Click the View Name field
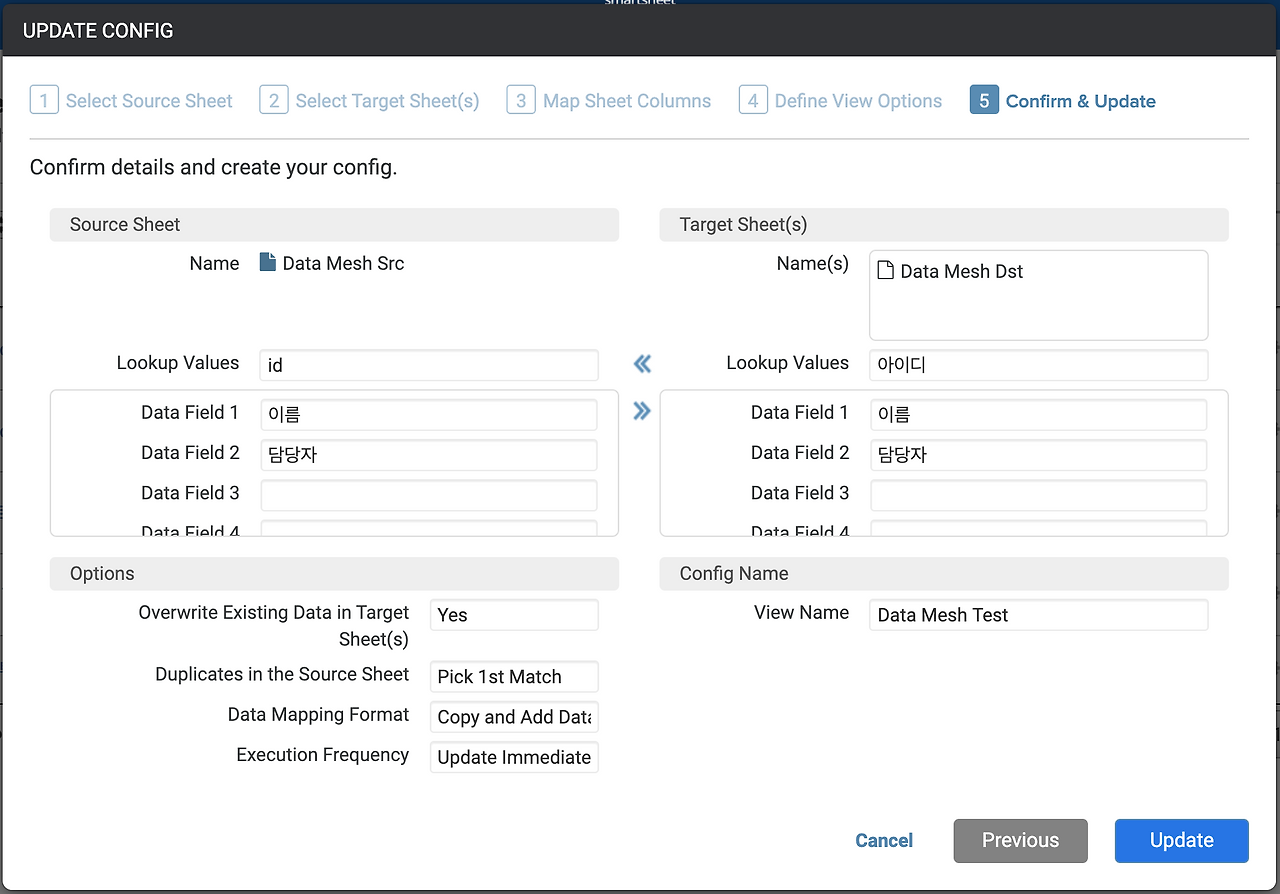The image size is (1280, 894). point(1038,615)
